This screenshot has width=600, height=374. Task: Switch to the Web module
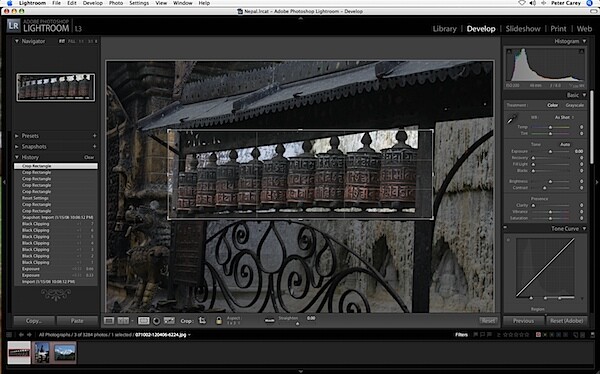(584, 29)
